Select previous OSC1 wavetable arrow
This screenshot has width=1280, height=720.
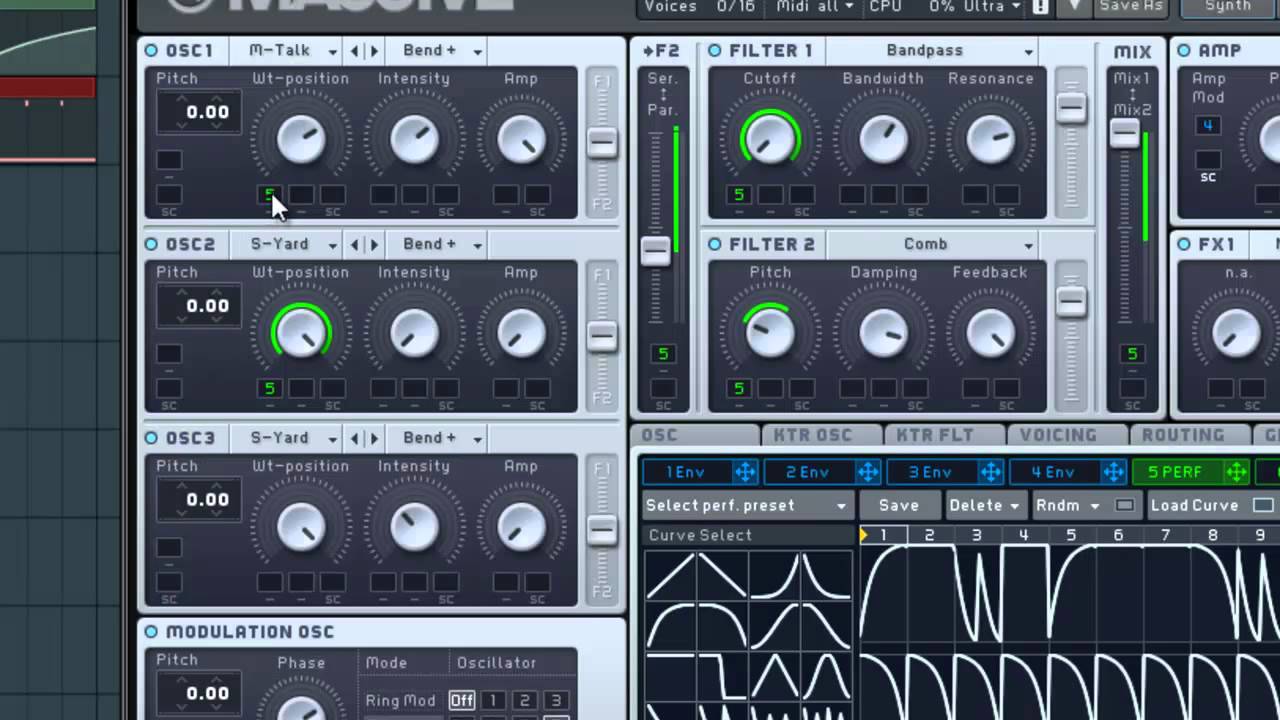point(355,50)
